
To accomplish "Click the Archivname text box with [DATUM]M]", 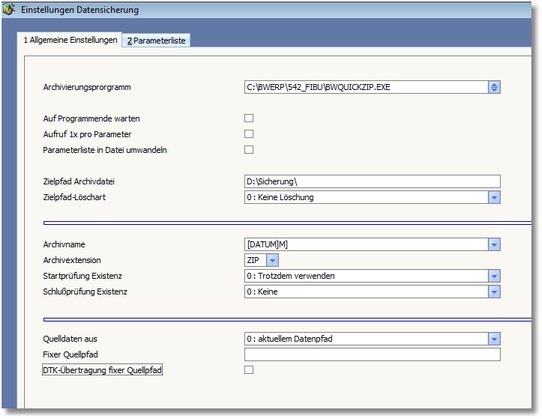I will tap(366, 244).
